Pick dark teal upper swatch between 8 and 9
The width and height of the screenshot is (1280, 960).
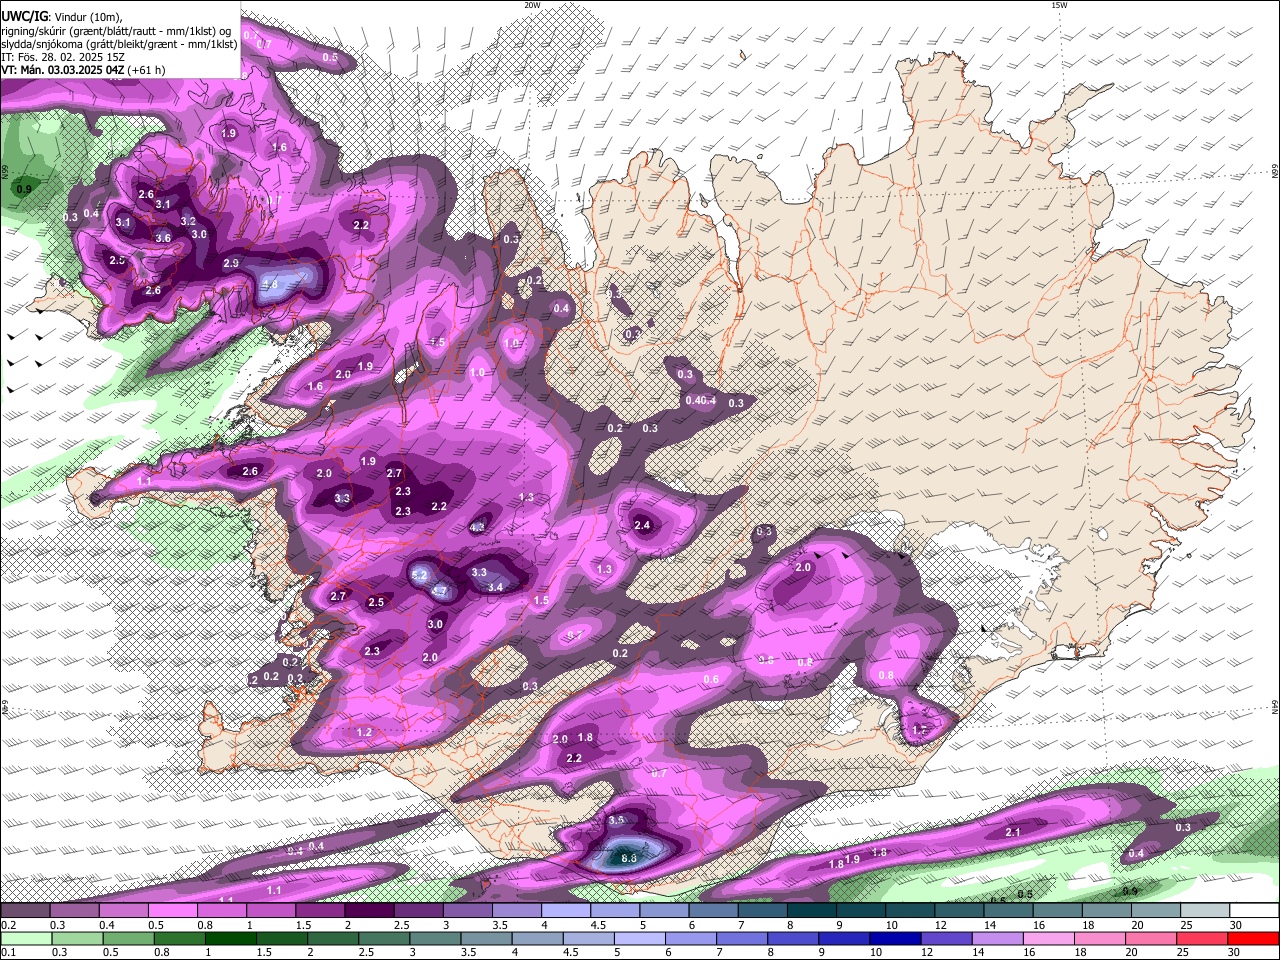pyautogui.click(x=812, y=911)
